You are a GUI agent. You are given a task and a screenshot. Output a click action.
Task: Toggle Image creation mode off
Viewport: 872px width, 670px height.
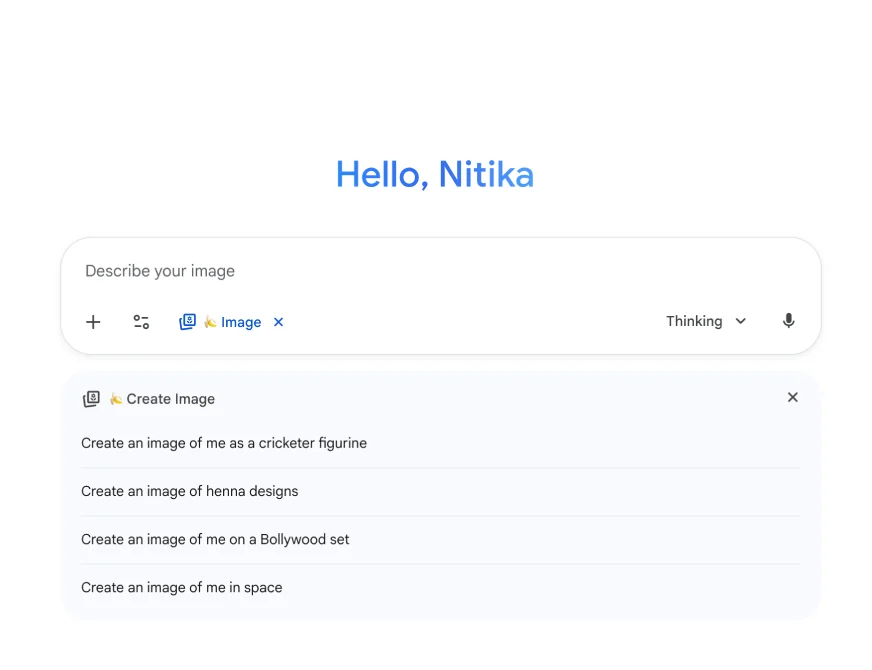click(278, 322)
